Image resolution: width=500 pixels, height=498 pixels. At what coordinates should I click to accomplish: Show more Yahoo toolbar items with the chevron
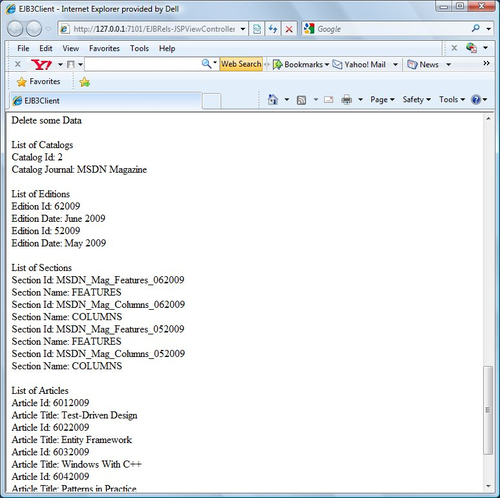pos(486,63)
